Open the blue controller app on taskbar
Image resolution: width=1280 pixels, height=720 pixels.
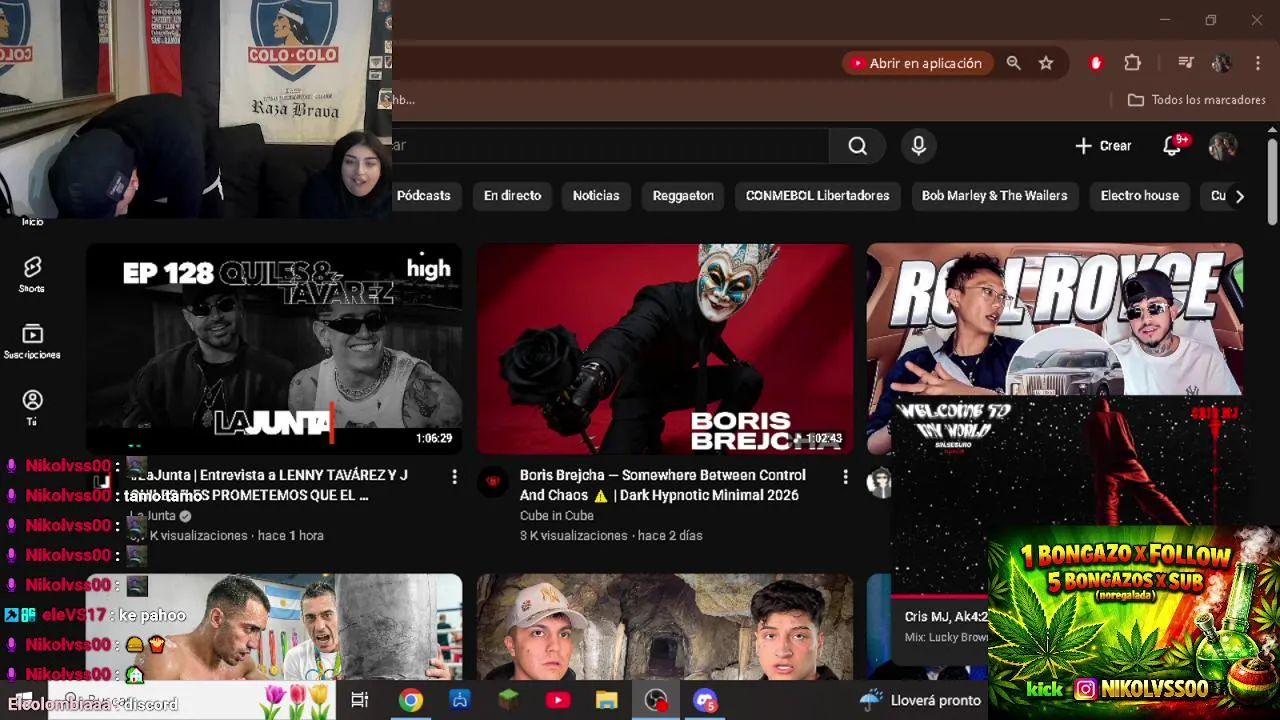[460, 700]
